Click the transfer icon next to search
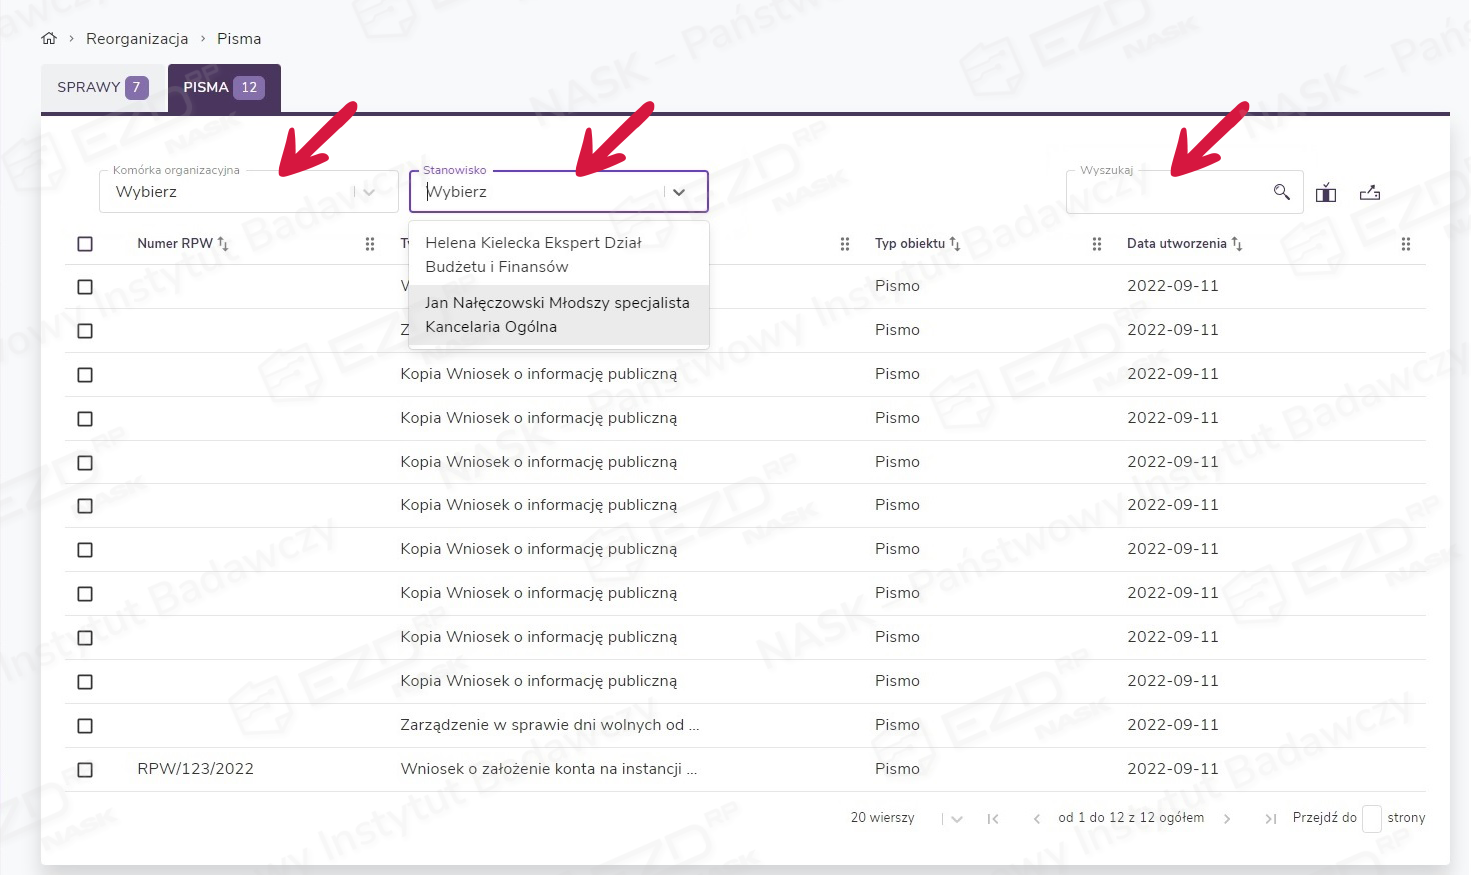 (x=1326, y=193)
